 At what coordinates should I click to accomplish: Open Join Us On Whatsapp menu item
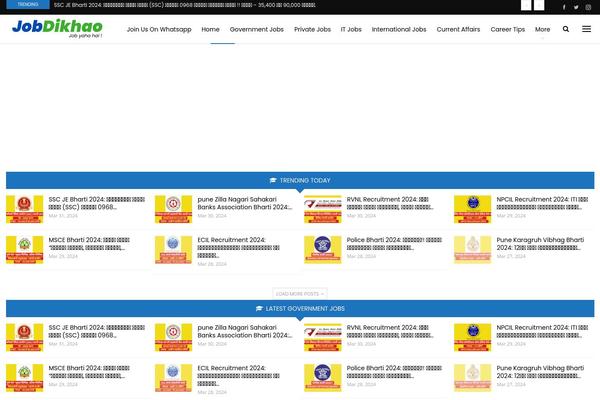159,29
